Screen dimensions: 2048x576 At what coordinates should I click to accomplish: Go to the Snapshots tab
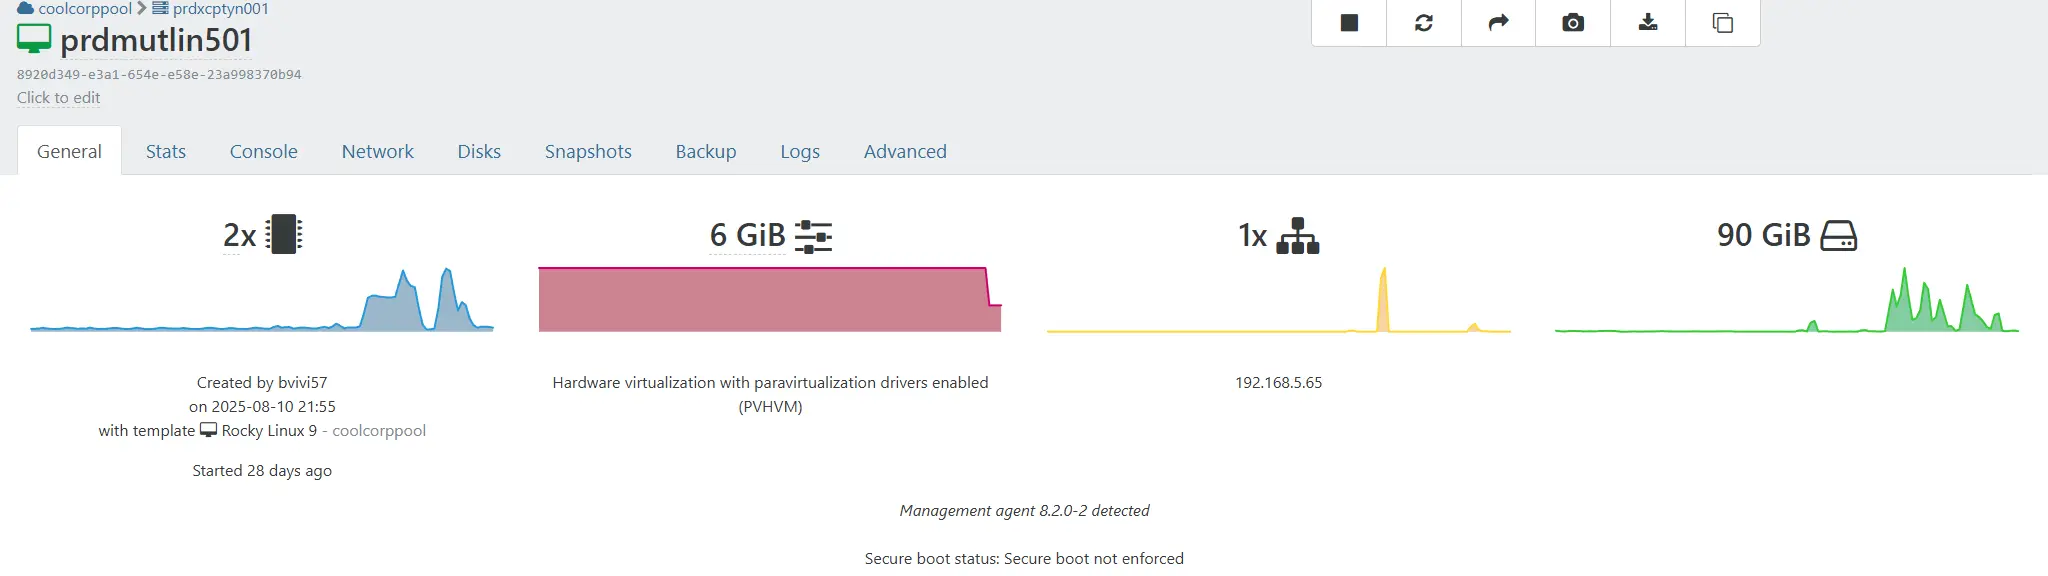click(x=588, y=152)
